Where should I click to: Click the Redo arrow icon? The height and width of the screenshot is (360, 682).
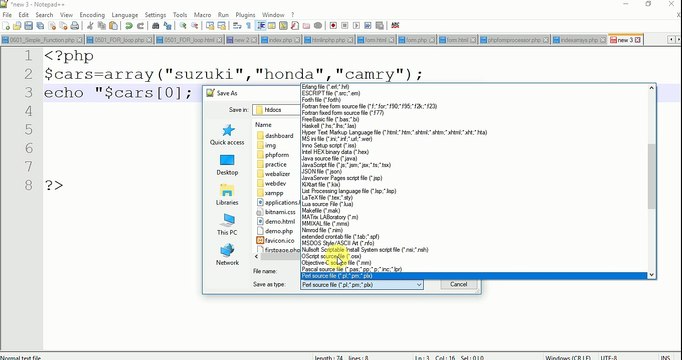click(140, 26)
